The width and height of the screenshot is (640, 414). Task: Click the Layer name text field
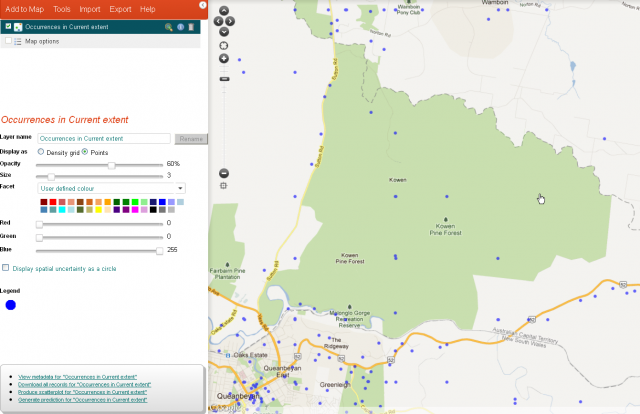pyautogui.click(x=104, y=138)
